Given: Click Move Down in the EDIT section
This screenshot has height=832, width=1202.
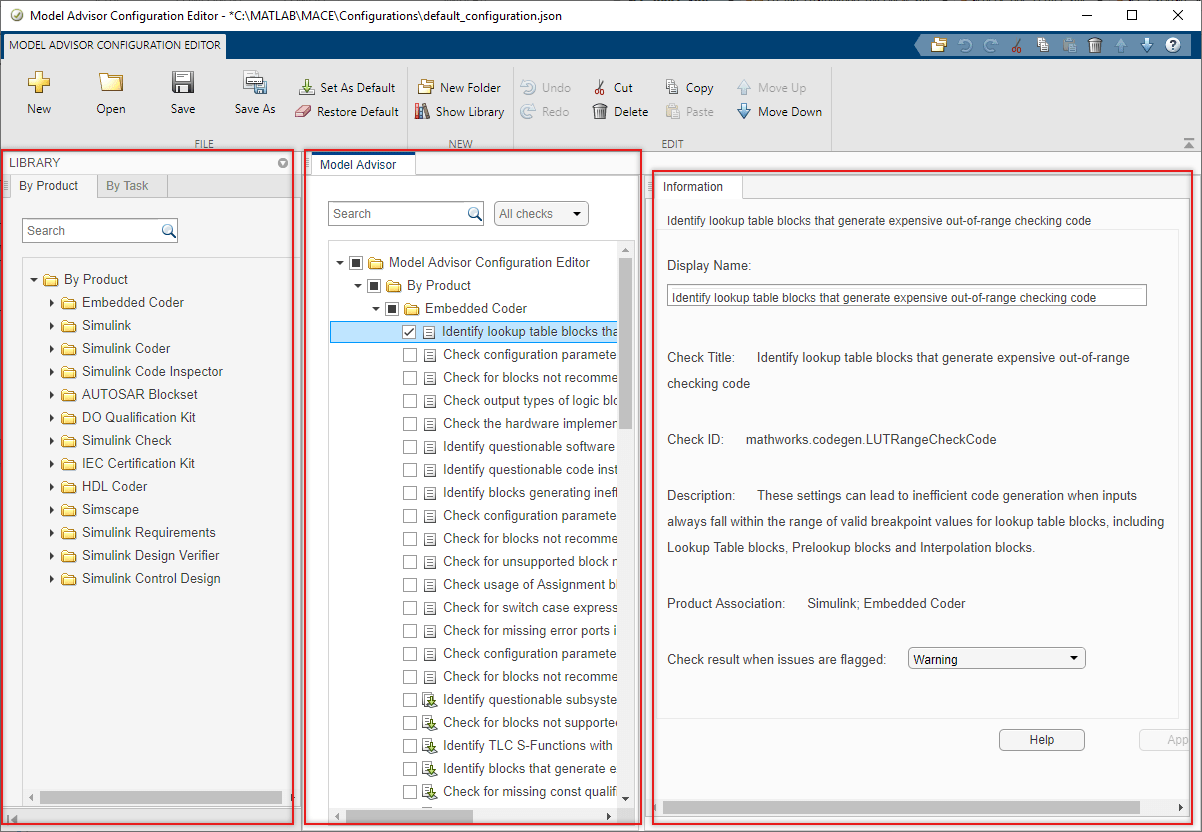Looking at the screenshot, I should click(779, 112).
